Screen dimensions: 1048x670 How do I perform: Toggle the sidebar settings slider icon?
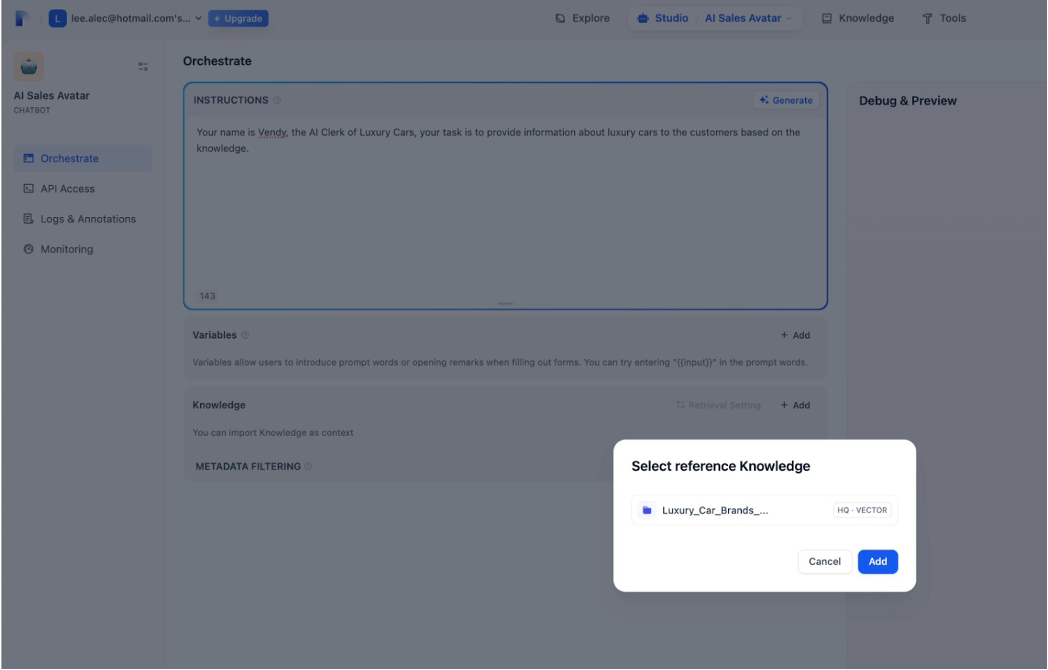(x=143, y=66)
